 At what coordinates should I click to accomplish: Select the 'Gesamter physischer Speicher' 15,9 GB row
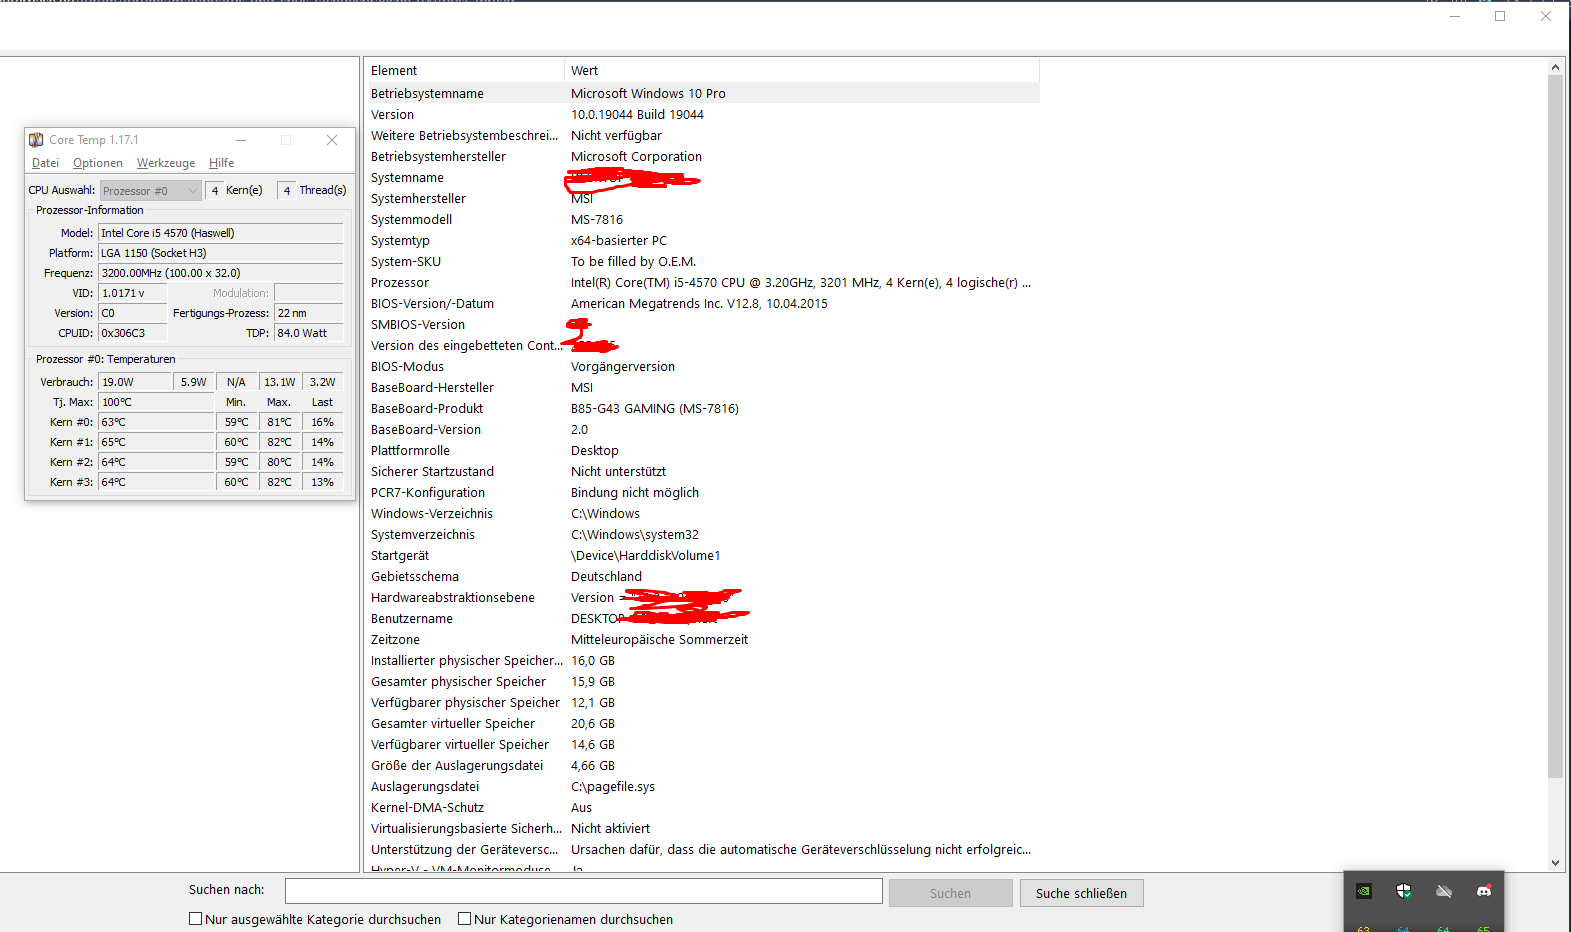coord(702,681)
